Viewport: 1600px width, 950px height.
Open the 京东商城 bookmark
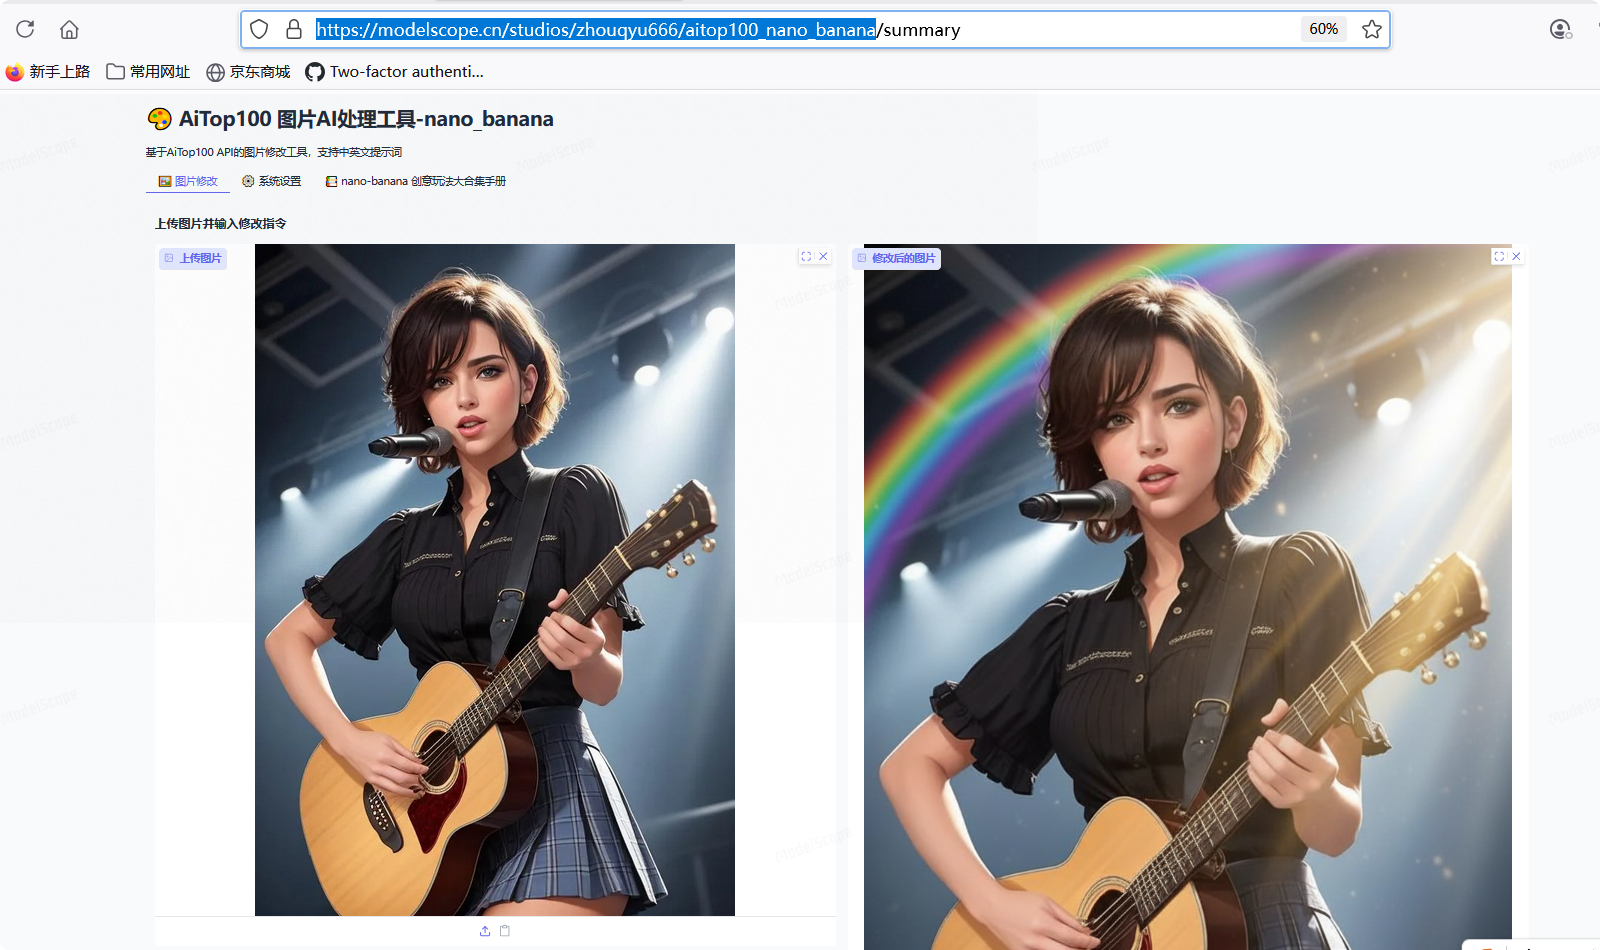(248, 72)
